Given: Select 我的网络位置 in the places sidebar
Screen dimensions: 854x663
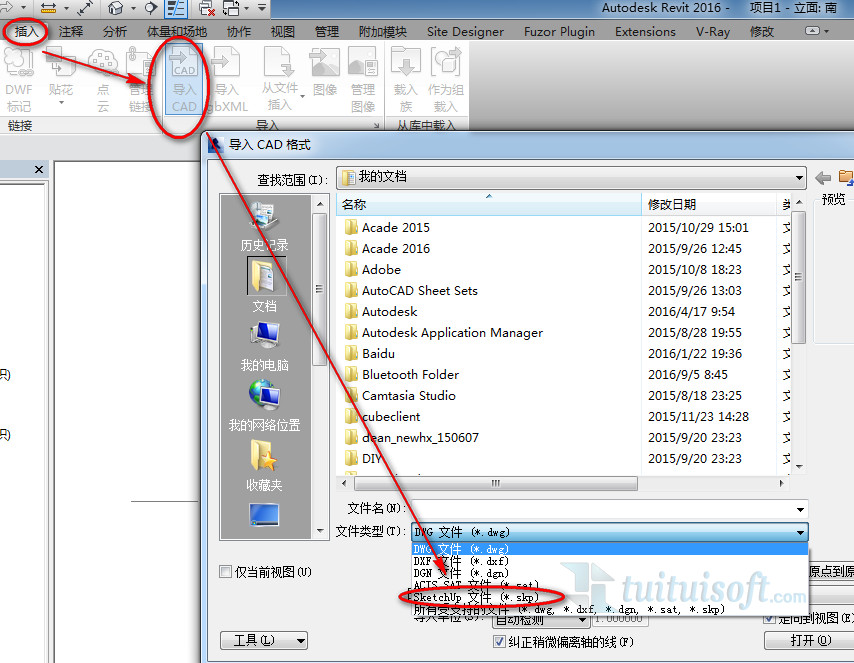Looking at the screenshot, I should tap(264, 405).
